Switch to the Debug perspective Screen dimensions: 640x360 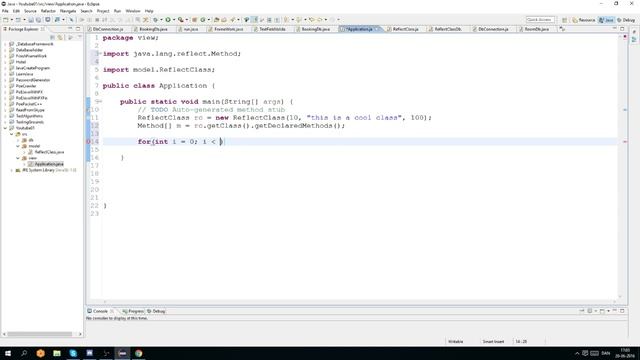pyautogui.click(x=626, y=20)
